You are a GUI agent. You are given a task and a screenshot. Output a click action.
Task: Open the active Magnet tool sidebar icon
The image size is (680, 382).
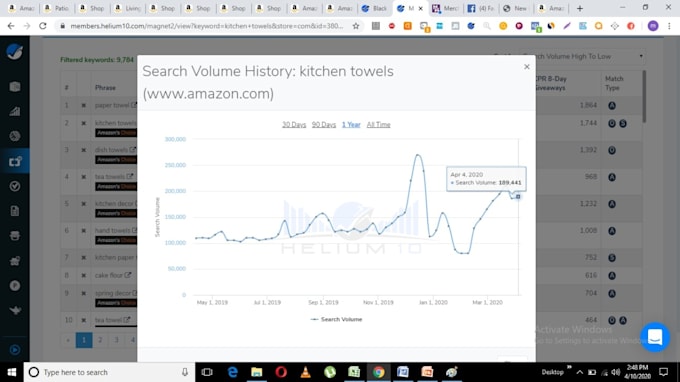[x=15, y=161]
